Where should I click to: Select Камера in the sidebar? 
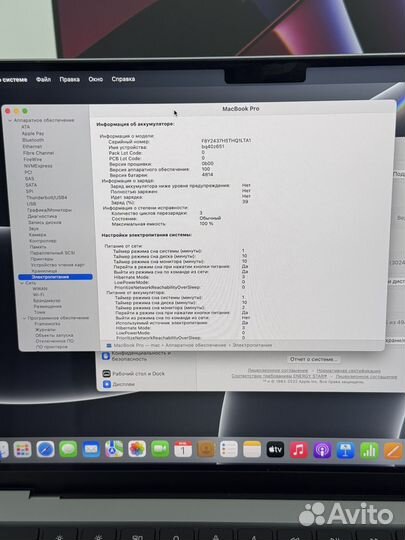pos(38,235)
